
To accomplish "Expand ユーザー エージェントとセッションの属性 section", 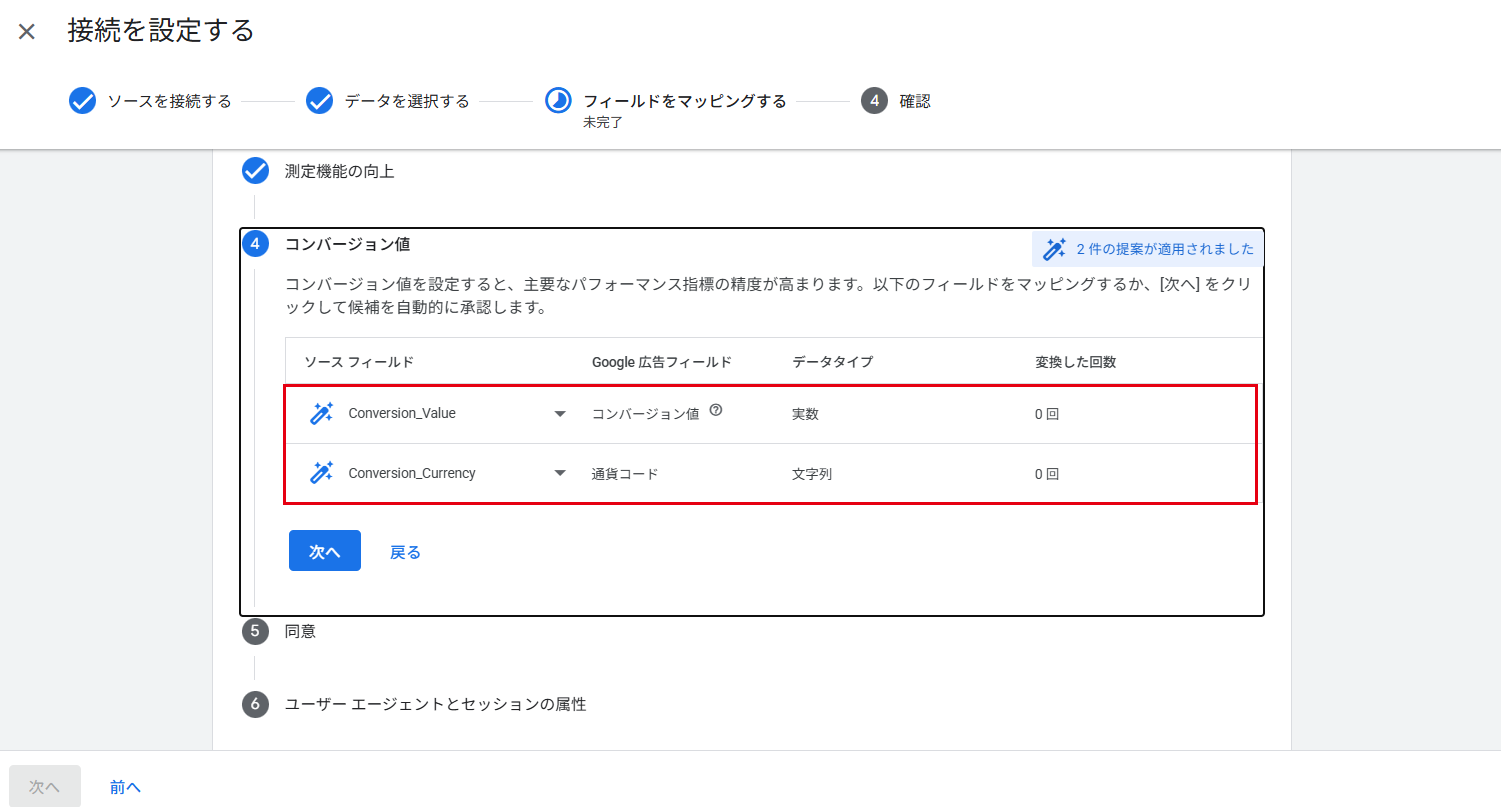I will pos(435,704).
